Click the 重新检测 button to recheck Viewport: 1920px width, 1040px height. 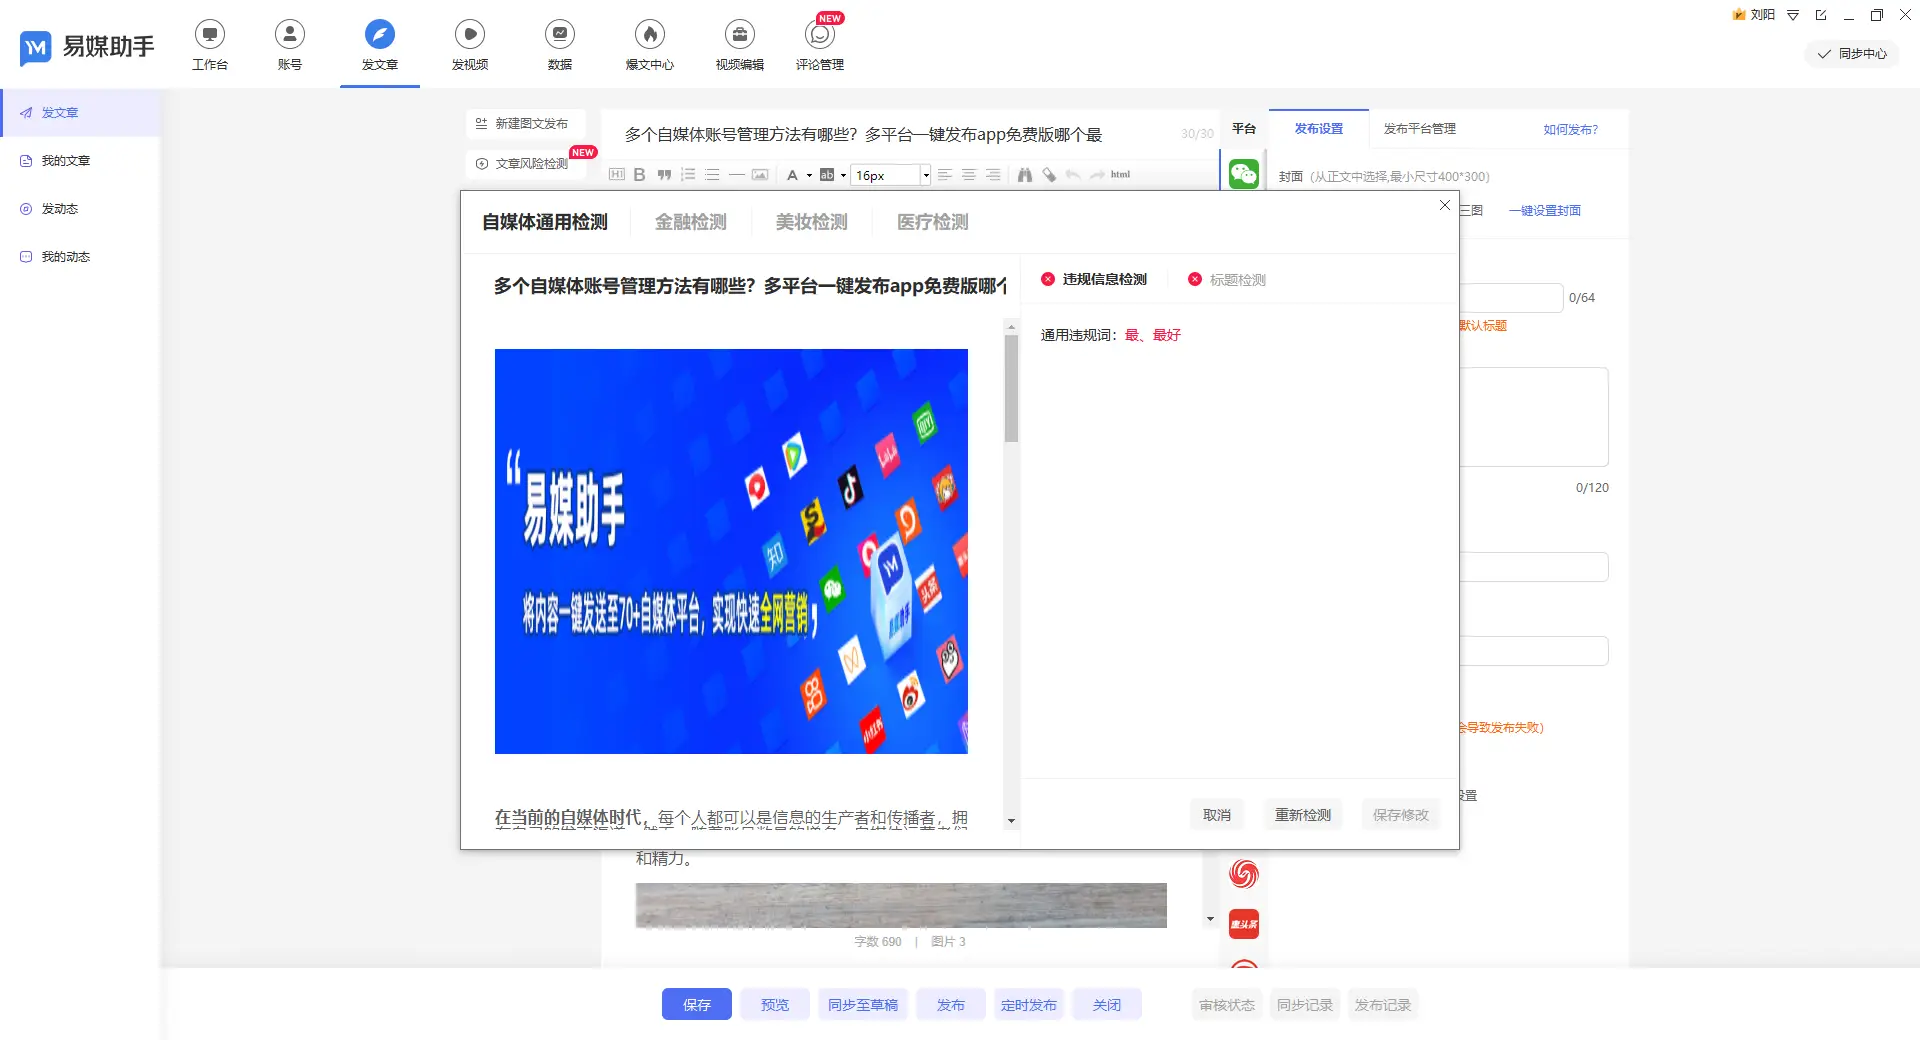click(x=1302, y=814)
